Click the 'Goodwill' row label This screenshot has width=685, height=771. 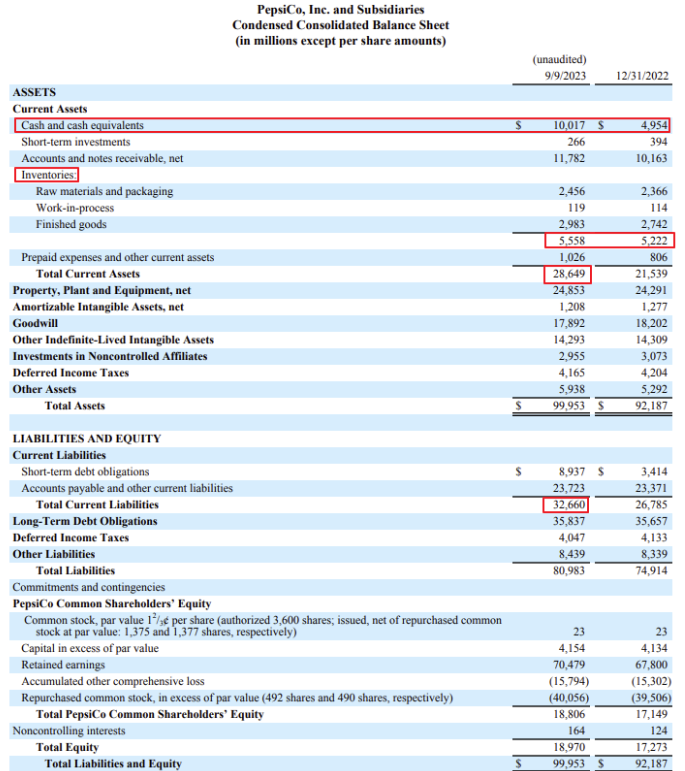click(x=35, y=324)
